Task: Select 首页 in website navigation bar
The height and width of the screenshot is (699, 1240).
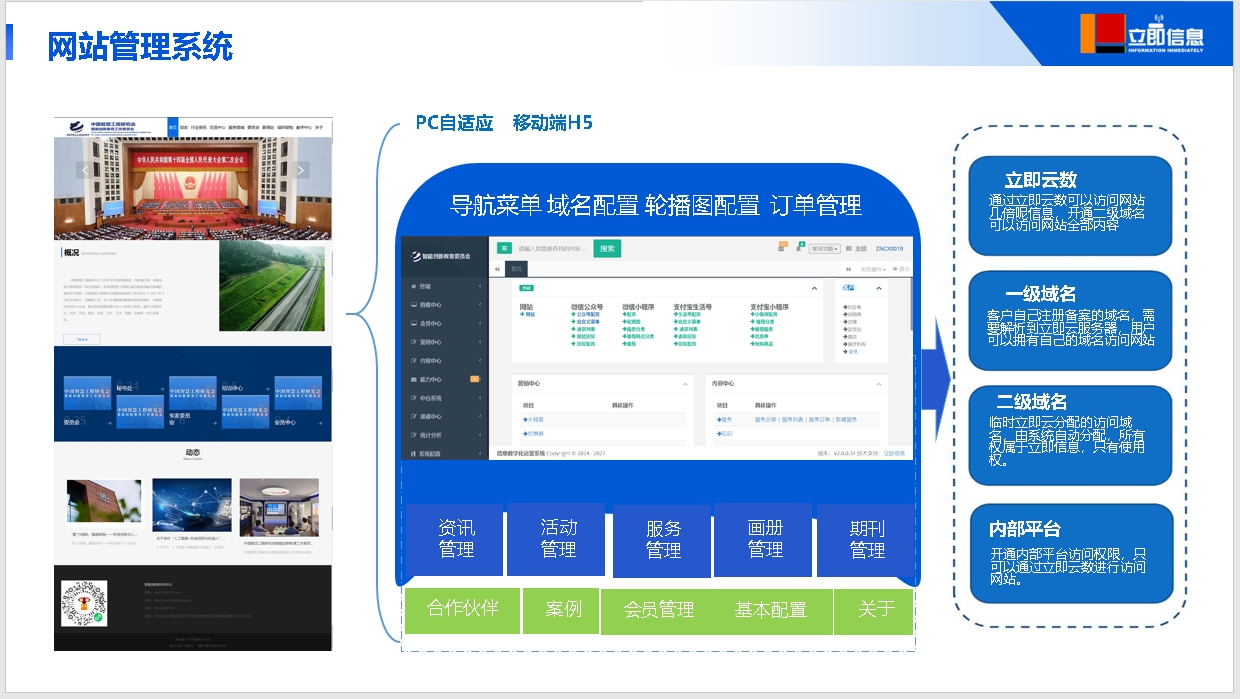Action: (173, 127)
